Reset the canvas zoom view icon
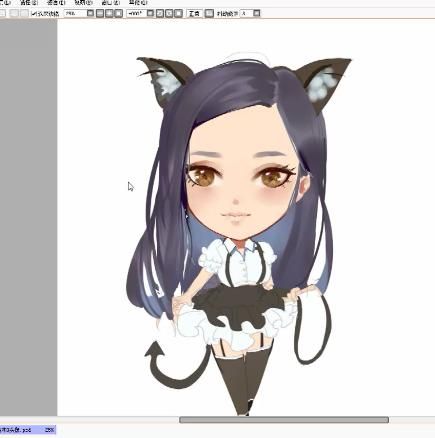 (118, 13)
